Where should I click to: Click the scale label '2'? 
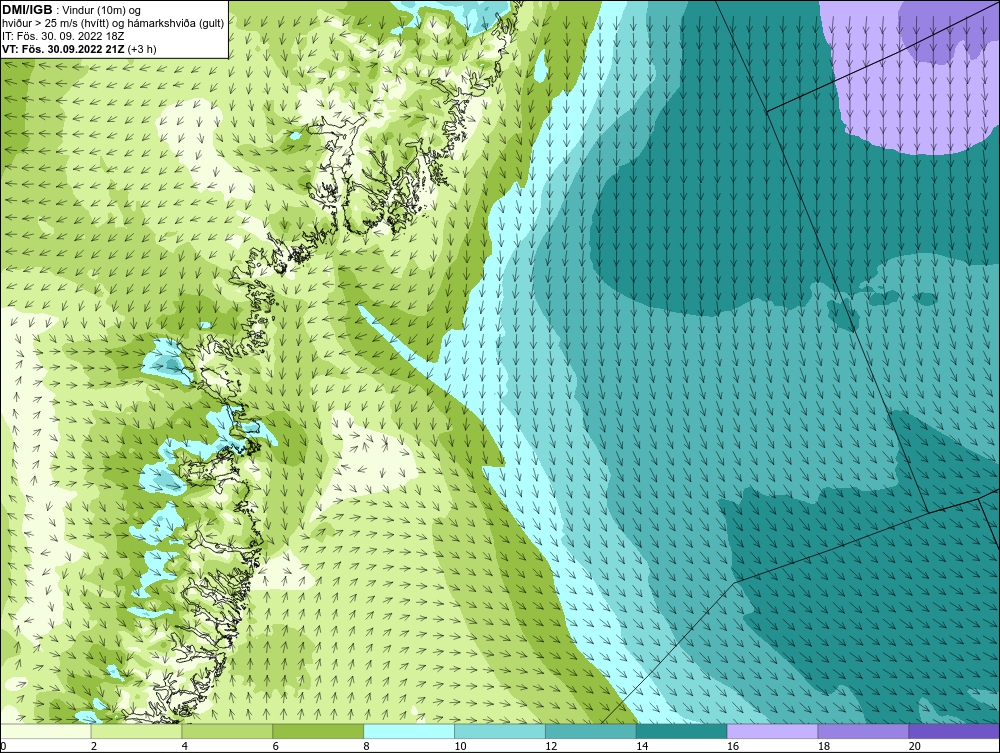point(94,746)
